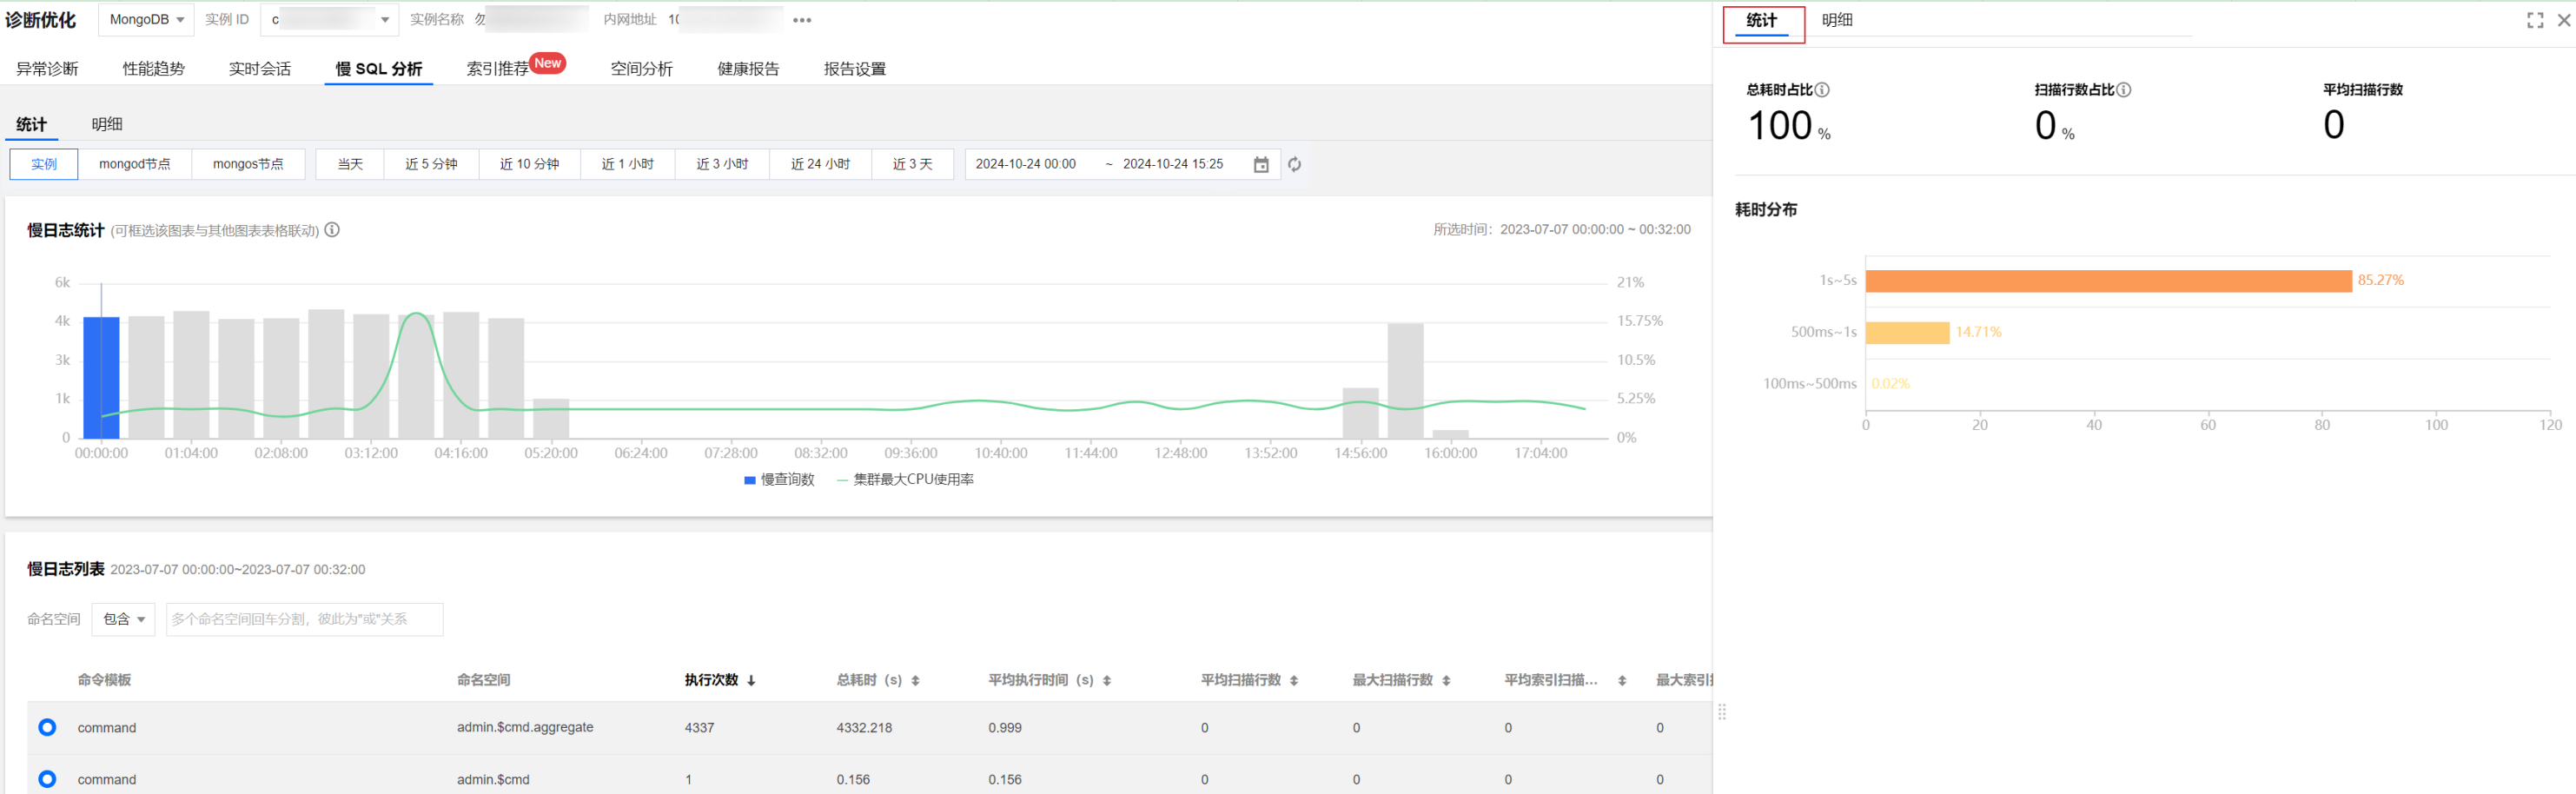Click the namespace filter input field
Viewport: 2576px width, 794px height.
(x=304, y=620)
